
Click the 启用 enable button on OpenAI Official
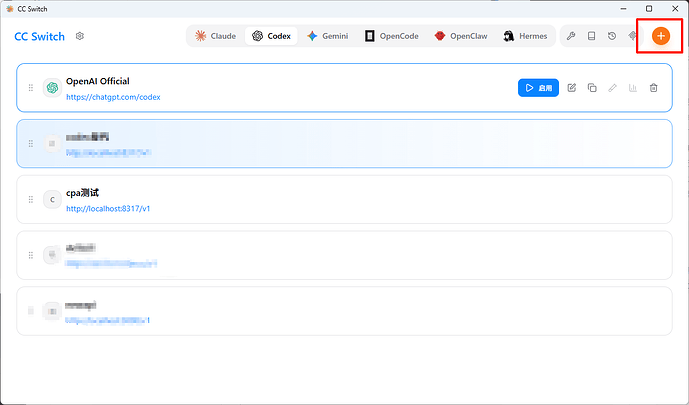[538, 88]
